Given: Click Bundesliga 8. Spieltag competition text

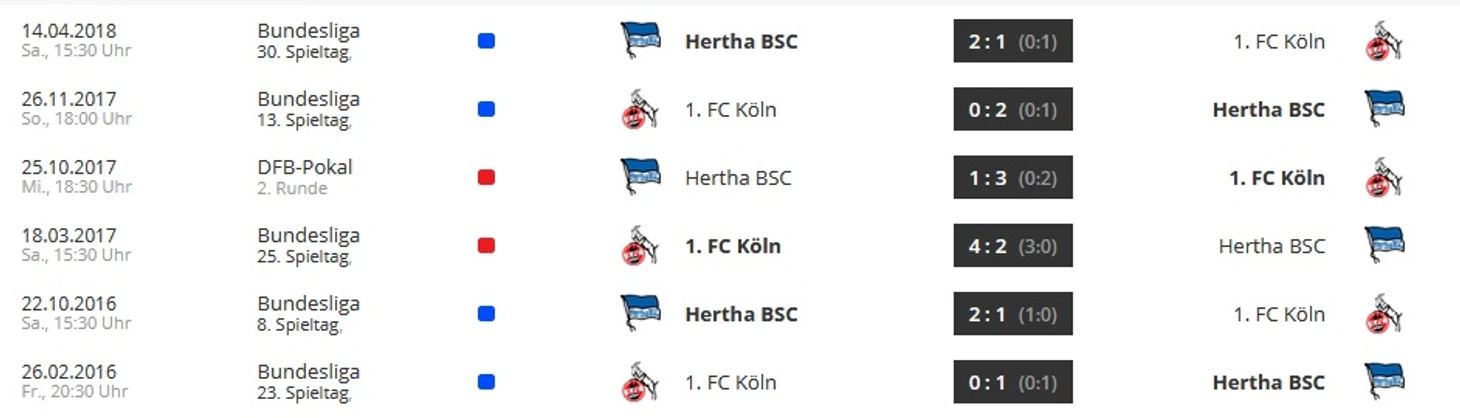Looking at the screenshot, I should click(308, 314).
